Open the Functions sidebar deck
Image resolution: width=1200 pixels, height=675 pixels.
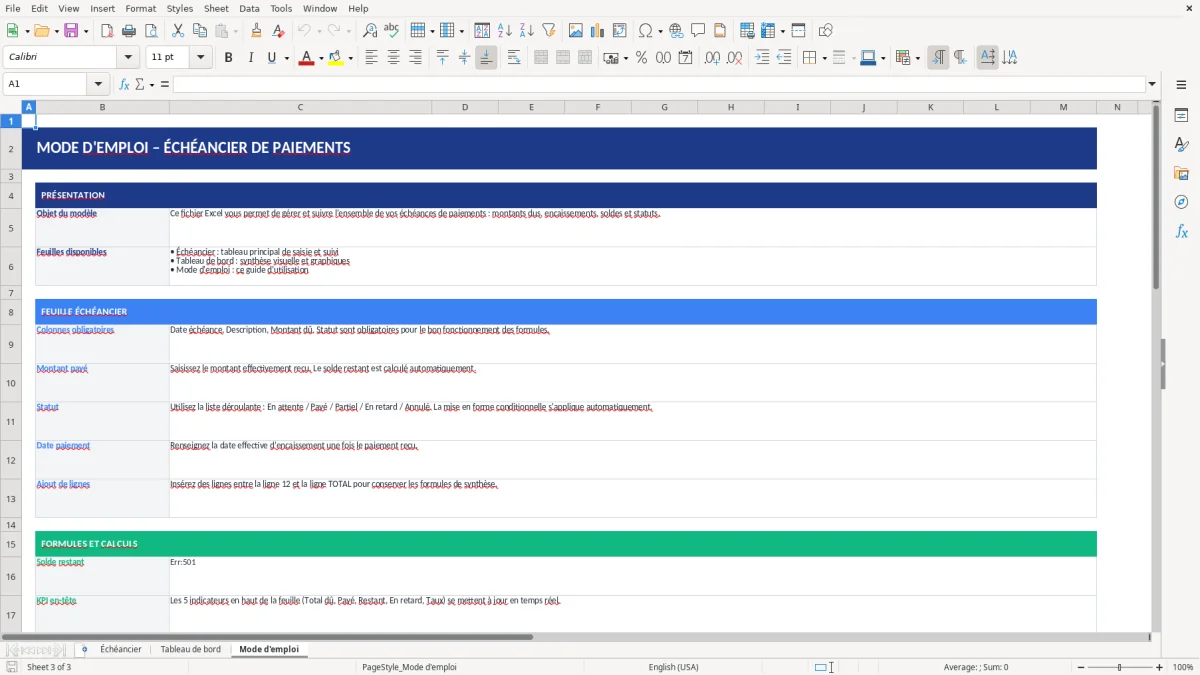[x=1182, y=231]
